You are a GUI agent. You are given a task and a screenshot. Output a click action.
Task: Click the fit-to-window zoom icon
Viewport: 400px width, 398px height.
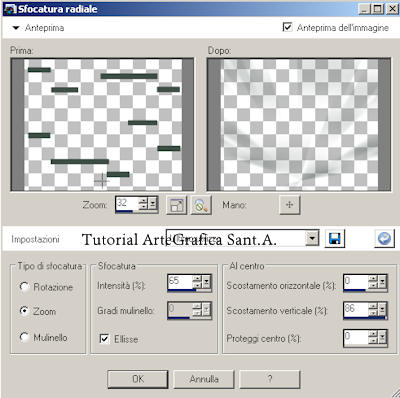pos(176,205)
